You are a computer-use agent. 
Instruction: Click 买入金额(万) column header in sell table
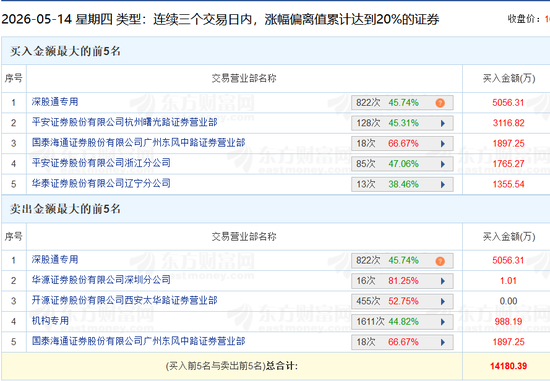509,236
